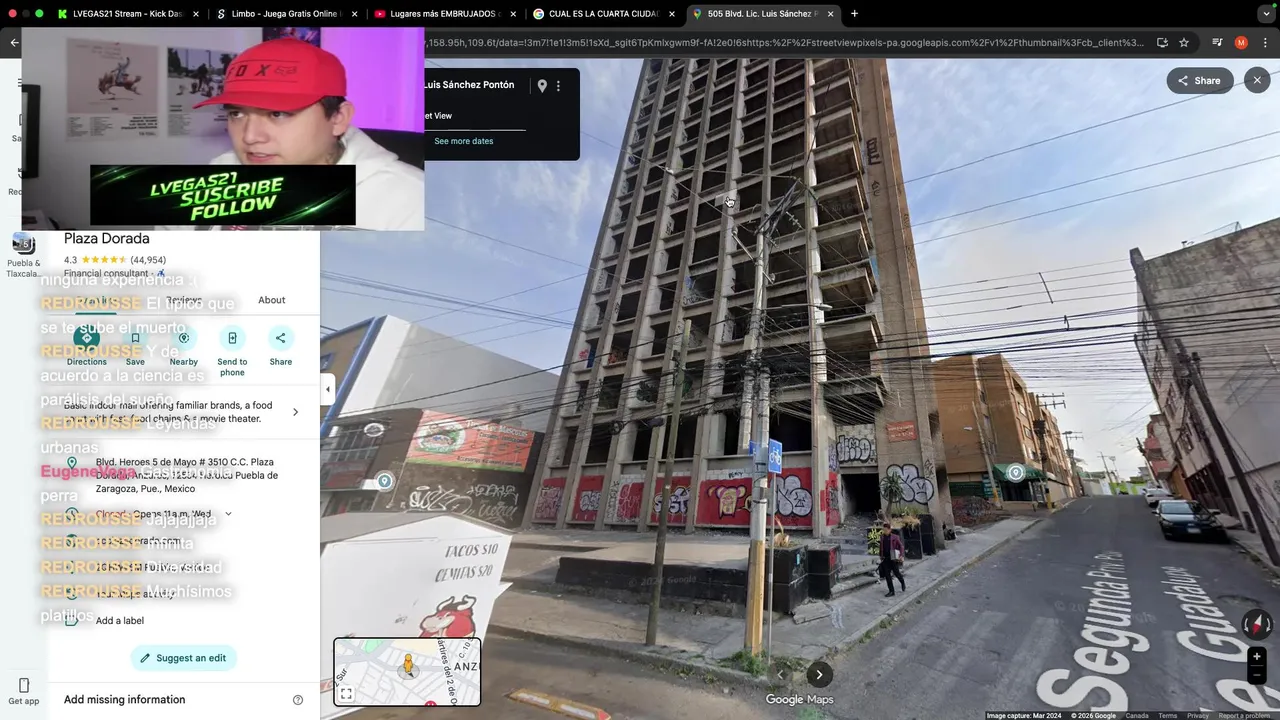Expand the place description chevron
1280x720 pixels.
[x=295, y=412]
